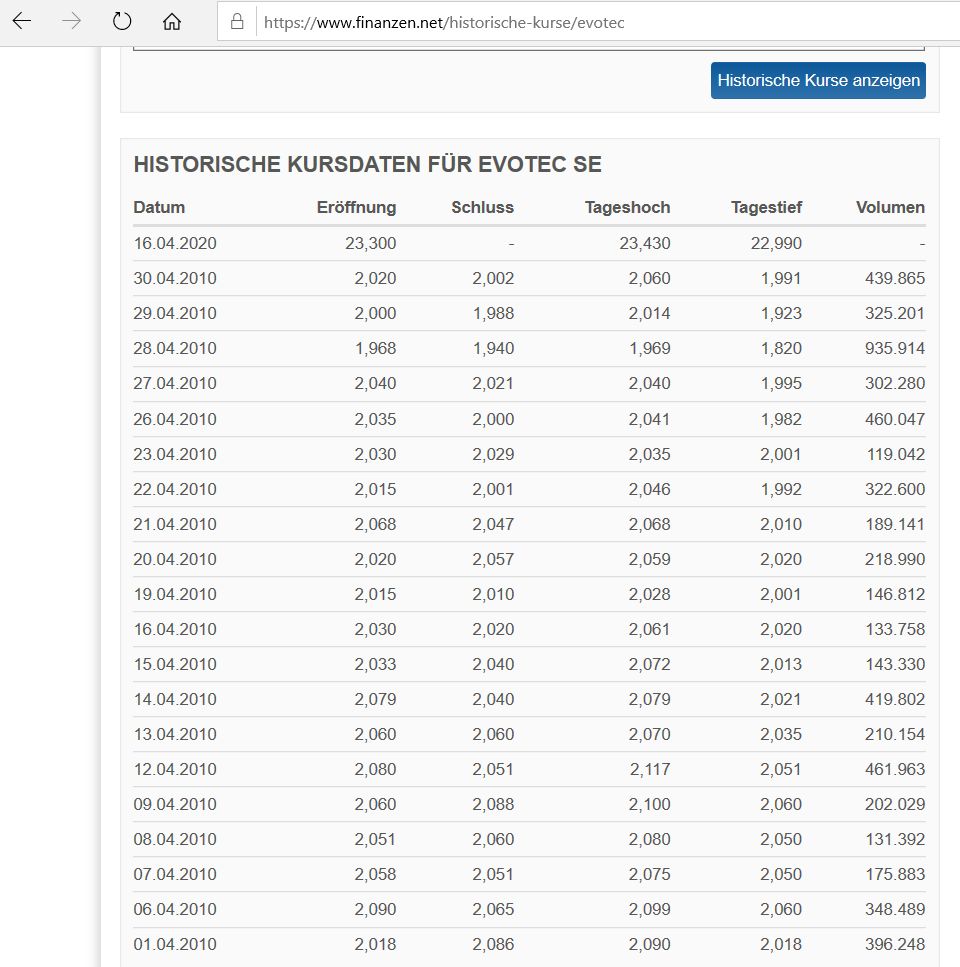Viewport: 960px width, 967px height.
Task: Open the browser home page icon
Action: (172, 22)
